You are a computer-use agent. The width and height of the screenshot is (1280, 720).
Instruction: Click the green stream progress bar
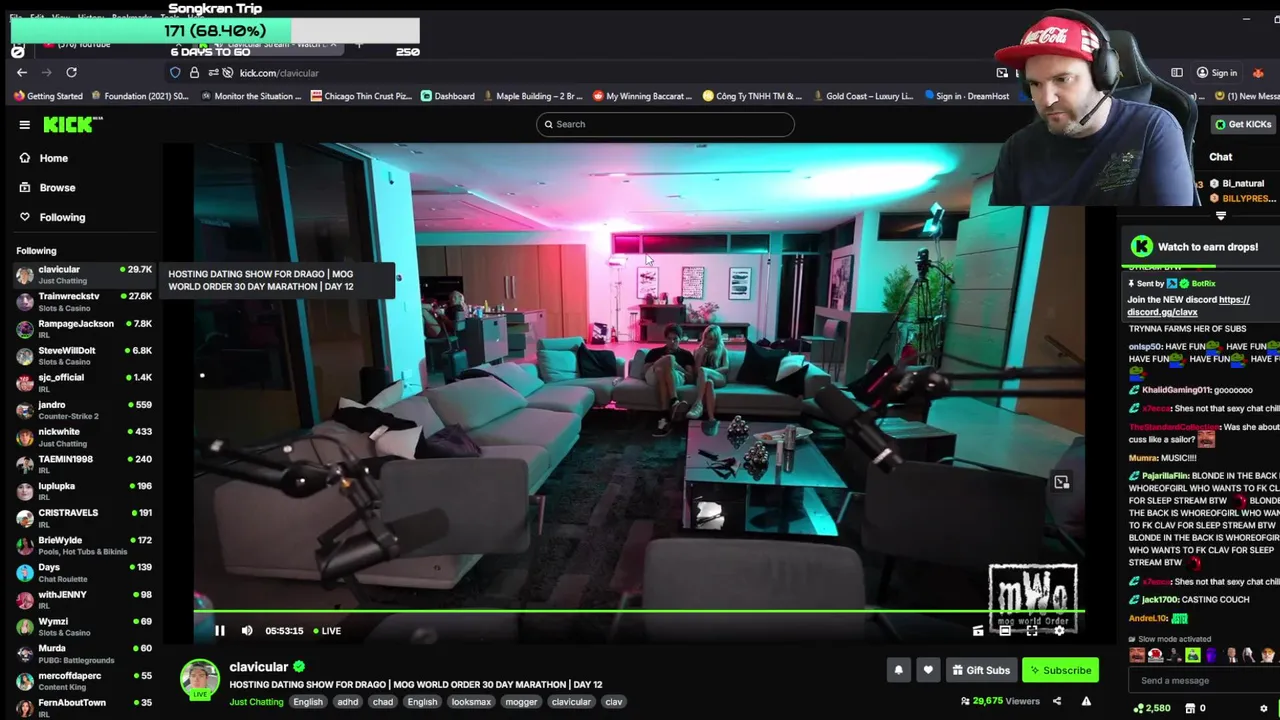(639, 610)
